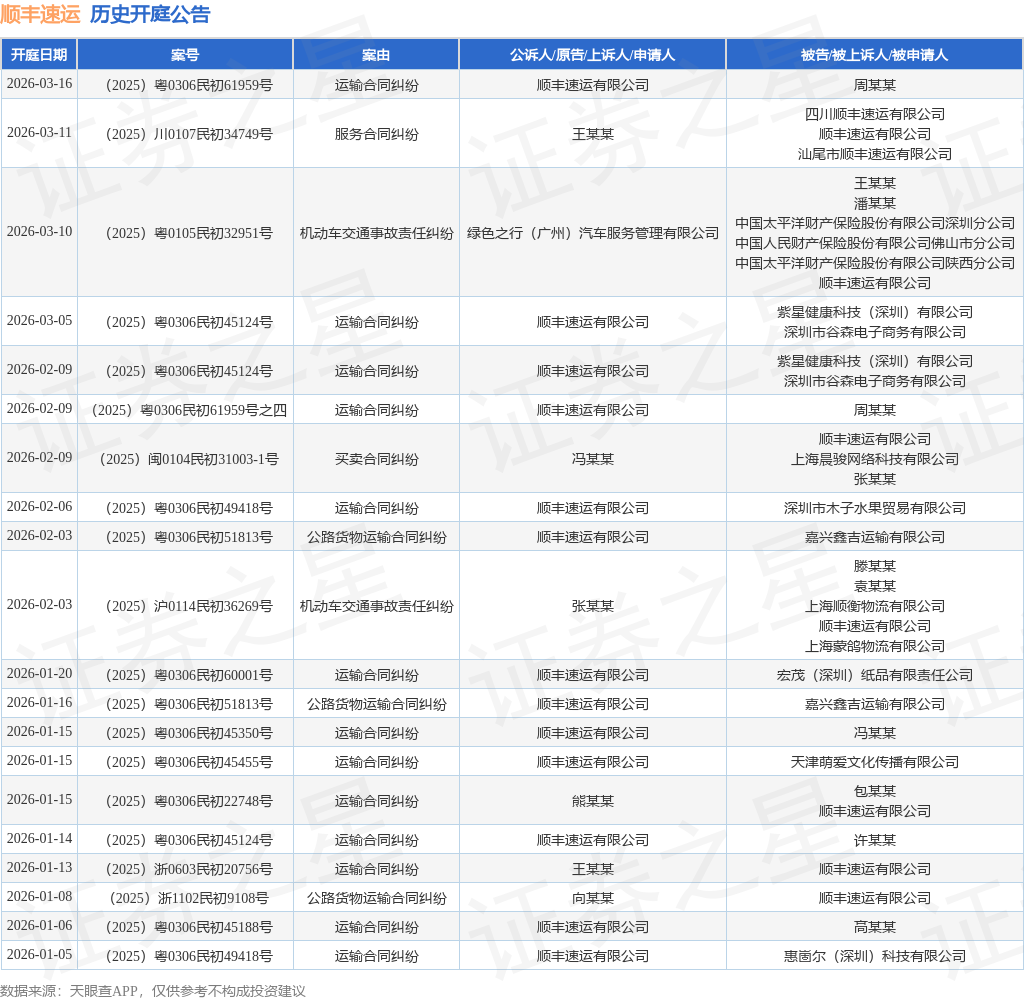Click 高某某 defendant

coord(874,927)
